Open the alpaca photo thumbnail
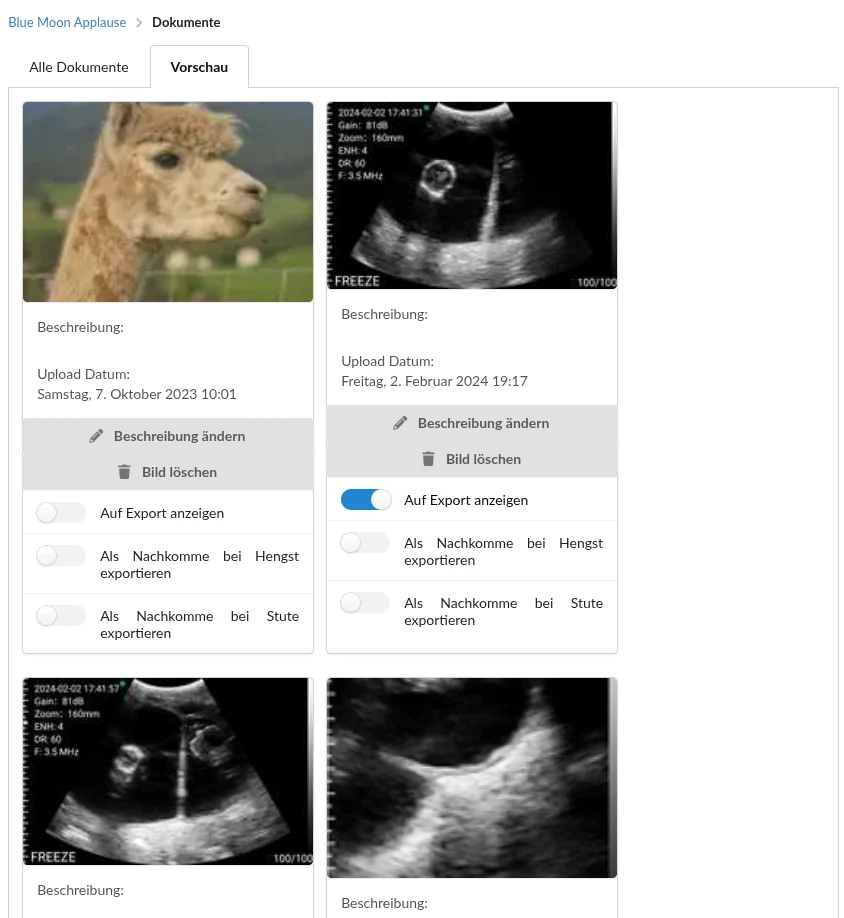 coord(168,201)
